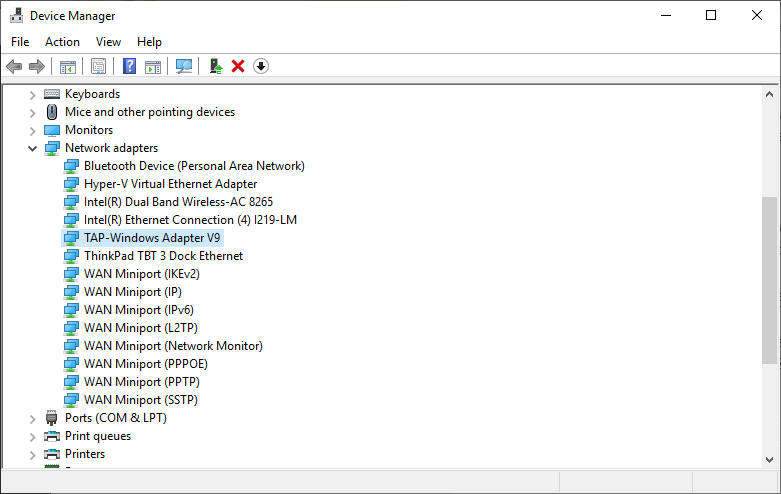781x494 pixels.
Task: Scan for hardware changes toolbar icon
Action: click(x=184, y=66)
